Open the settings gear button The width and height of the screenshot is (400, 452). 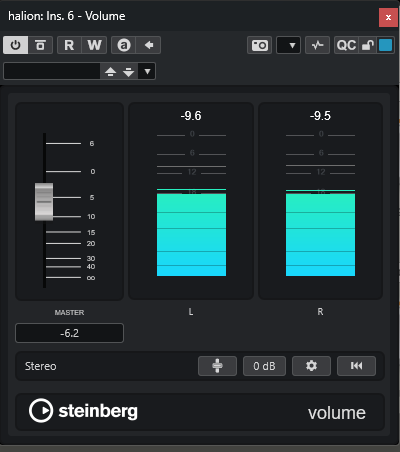[x=311, y=366]
